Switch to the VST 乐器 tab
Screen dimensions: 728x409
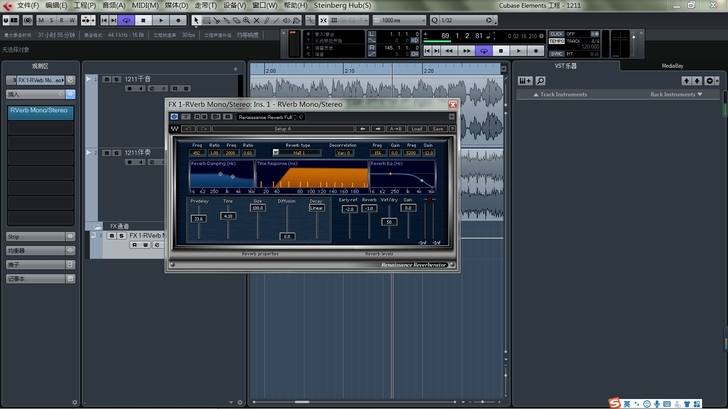(566, 66)
